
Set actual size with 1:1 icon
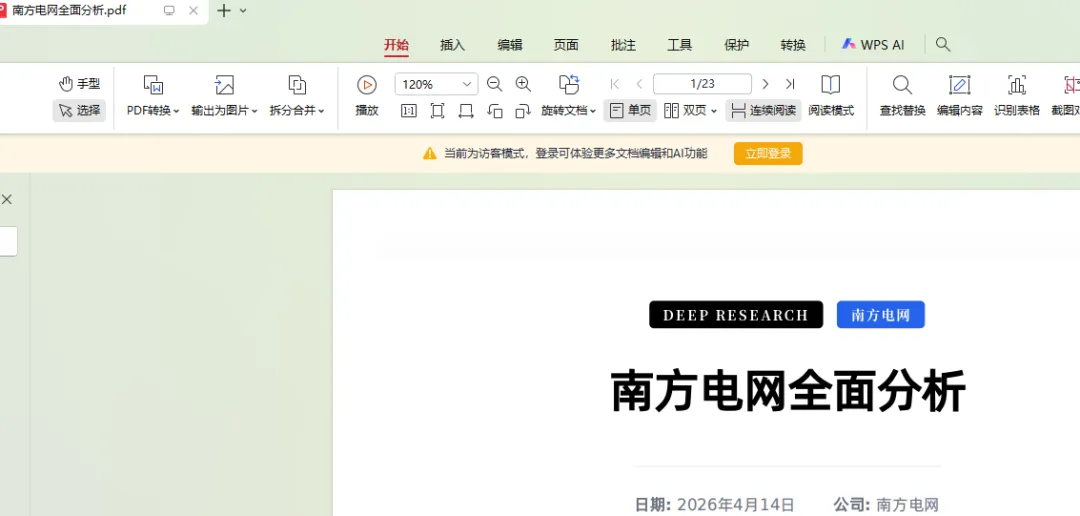(x=408, y=110)
